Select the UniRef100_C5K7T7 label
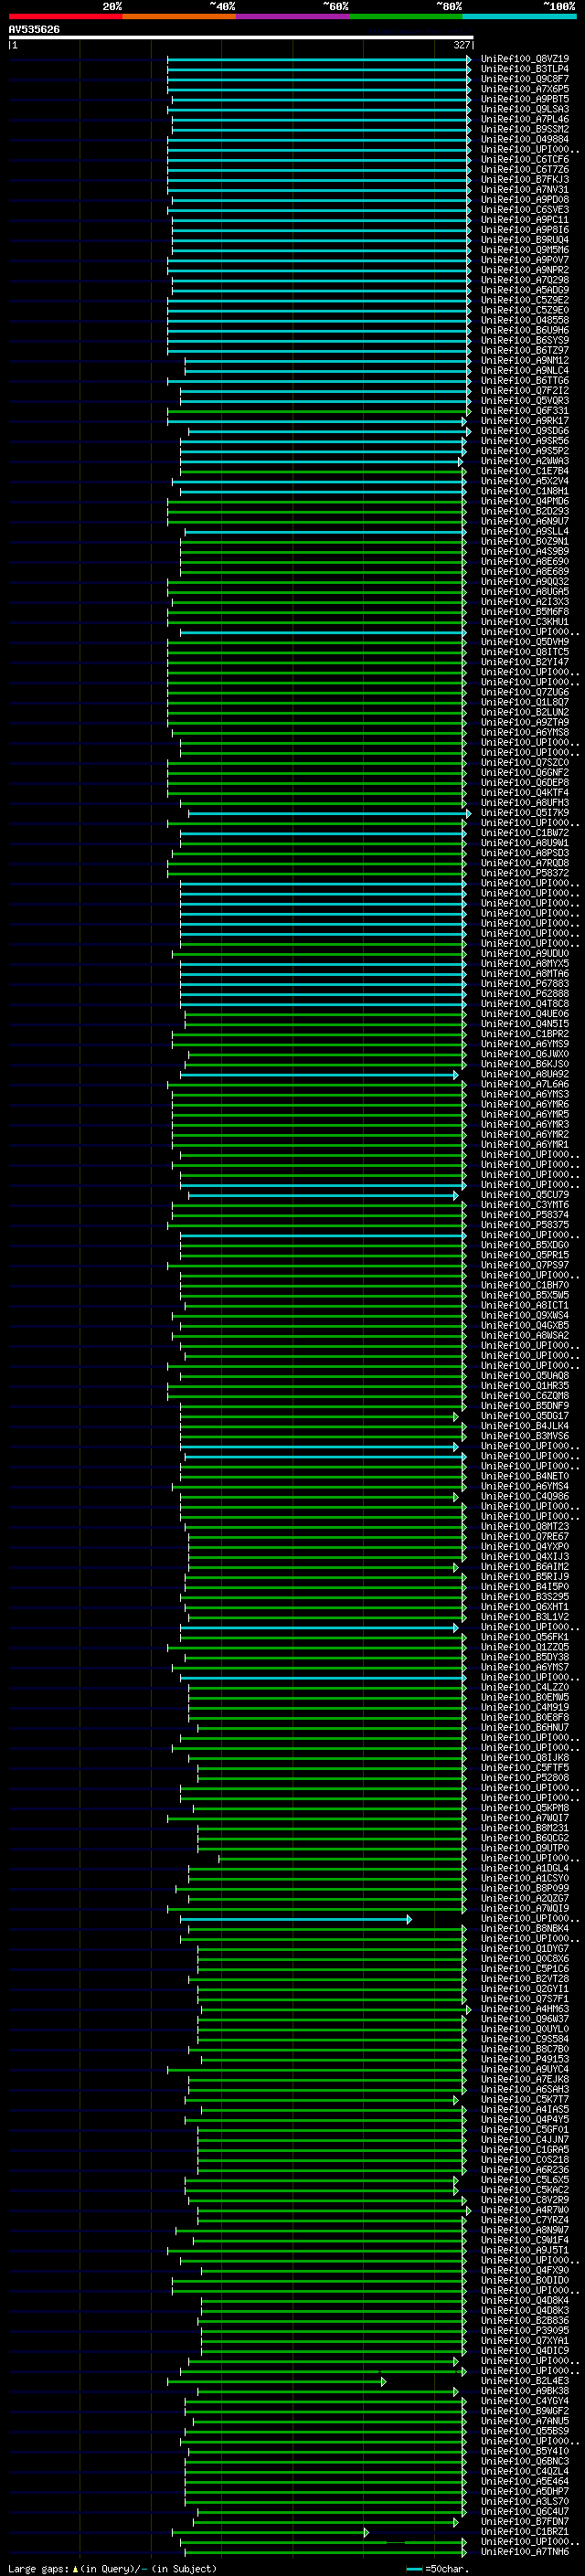Viewport: 585px width, 2576px height. (x=525, y=2099)
